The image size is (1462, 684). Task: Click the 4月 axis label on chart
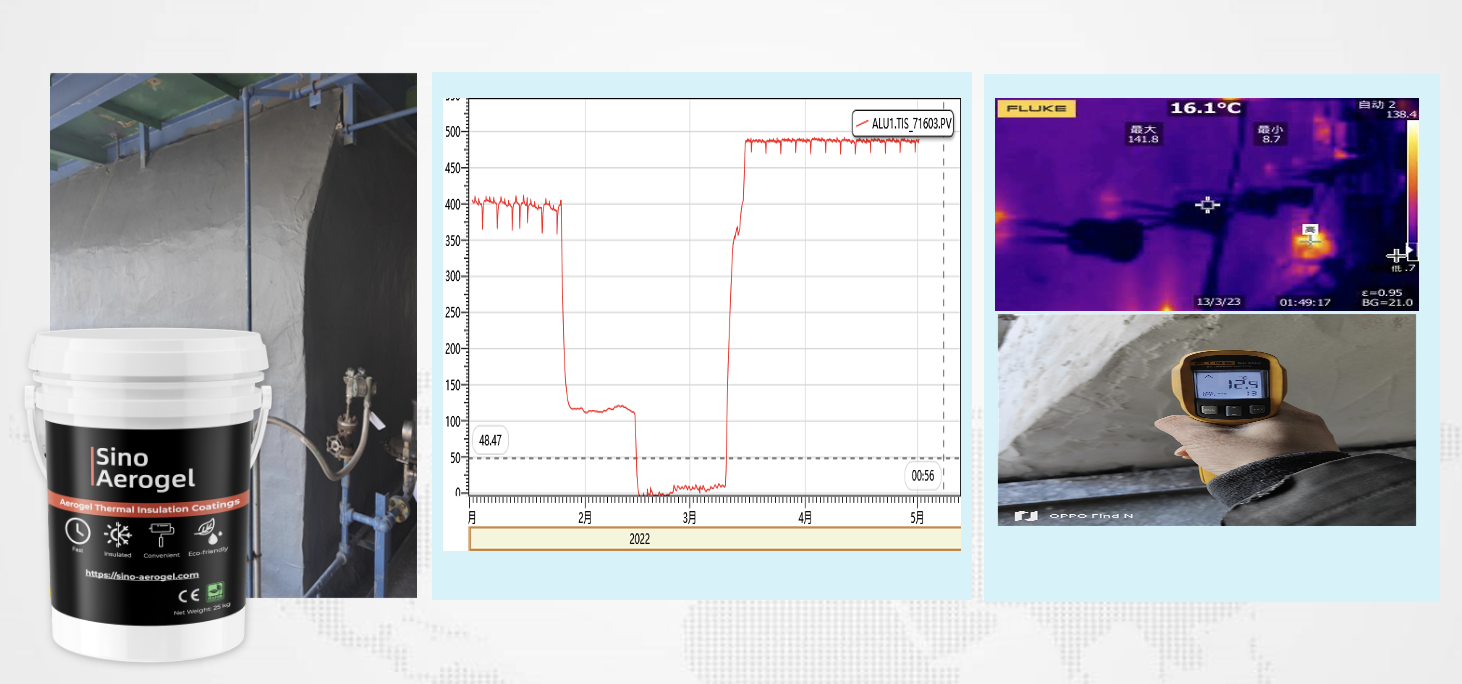(806, 518)
